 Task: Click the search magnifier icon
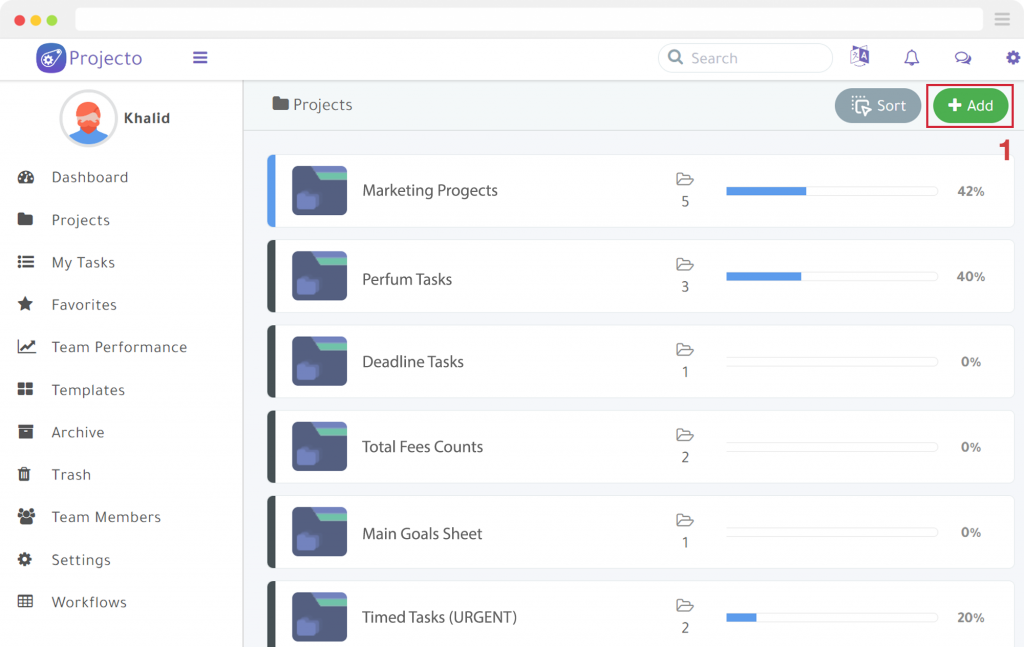pyautogui.click(x=676, y=57)
